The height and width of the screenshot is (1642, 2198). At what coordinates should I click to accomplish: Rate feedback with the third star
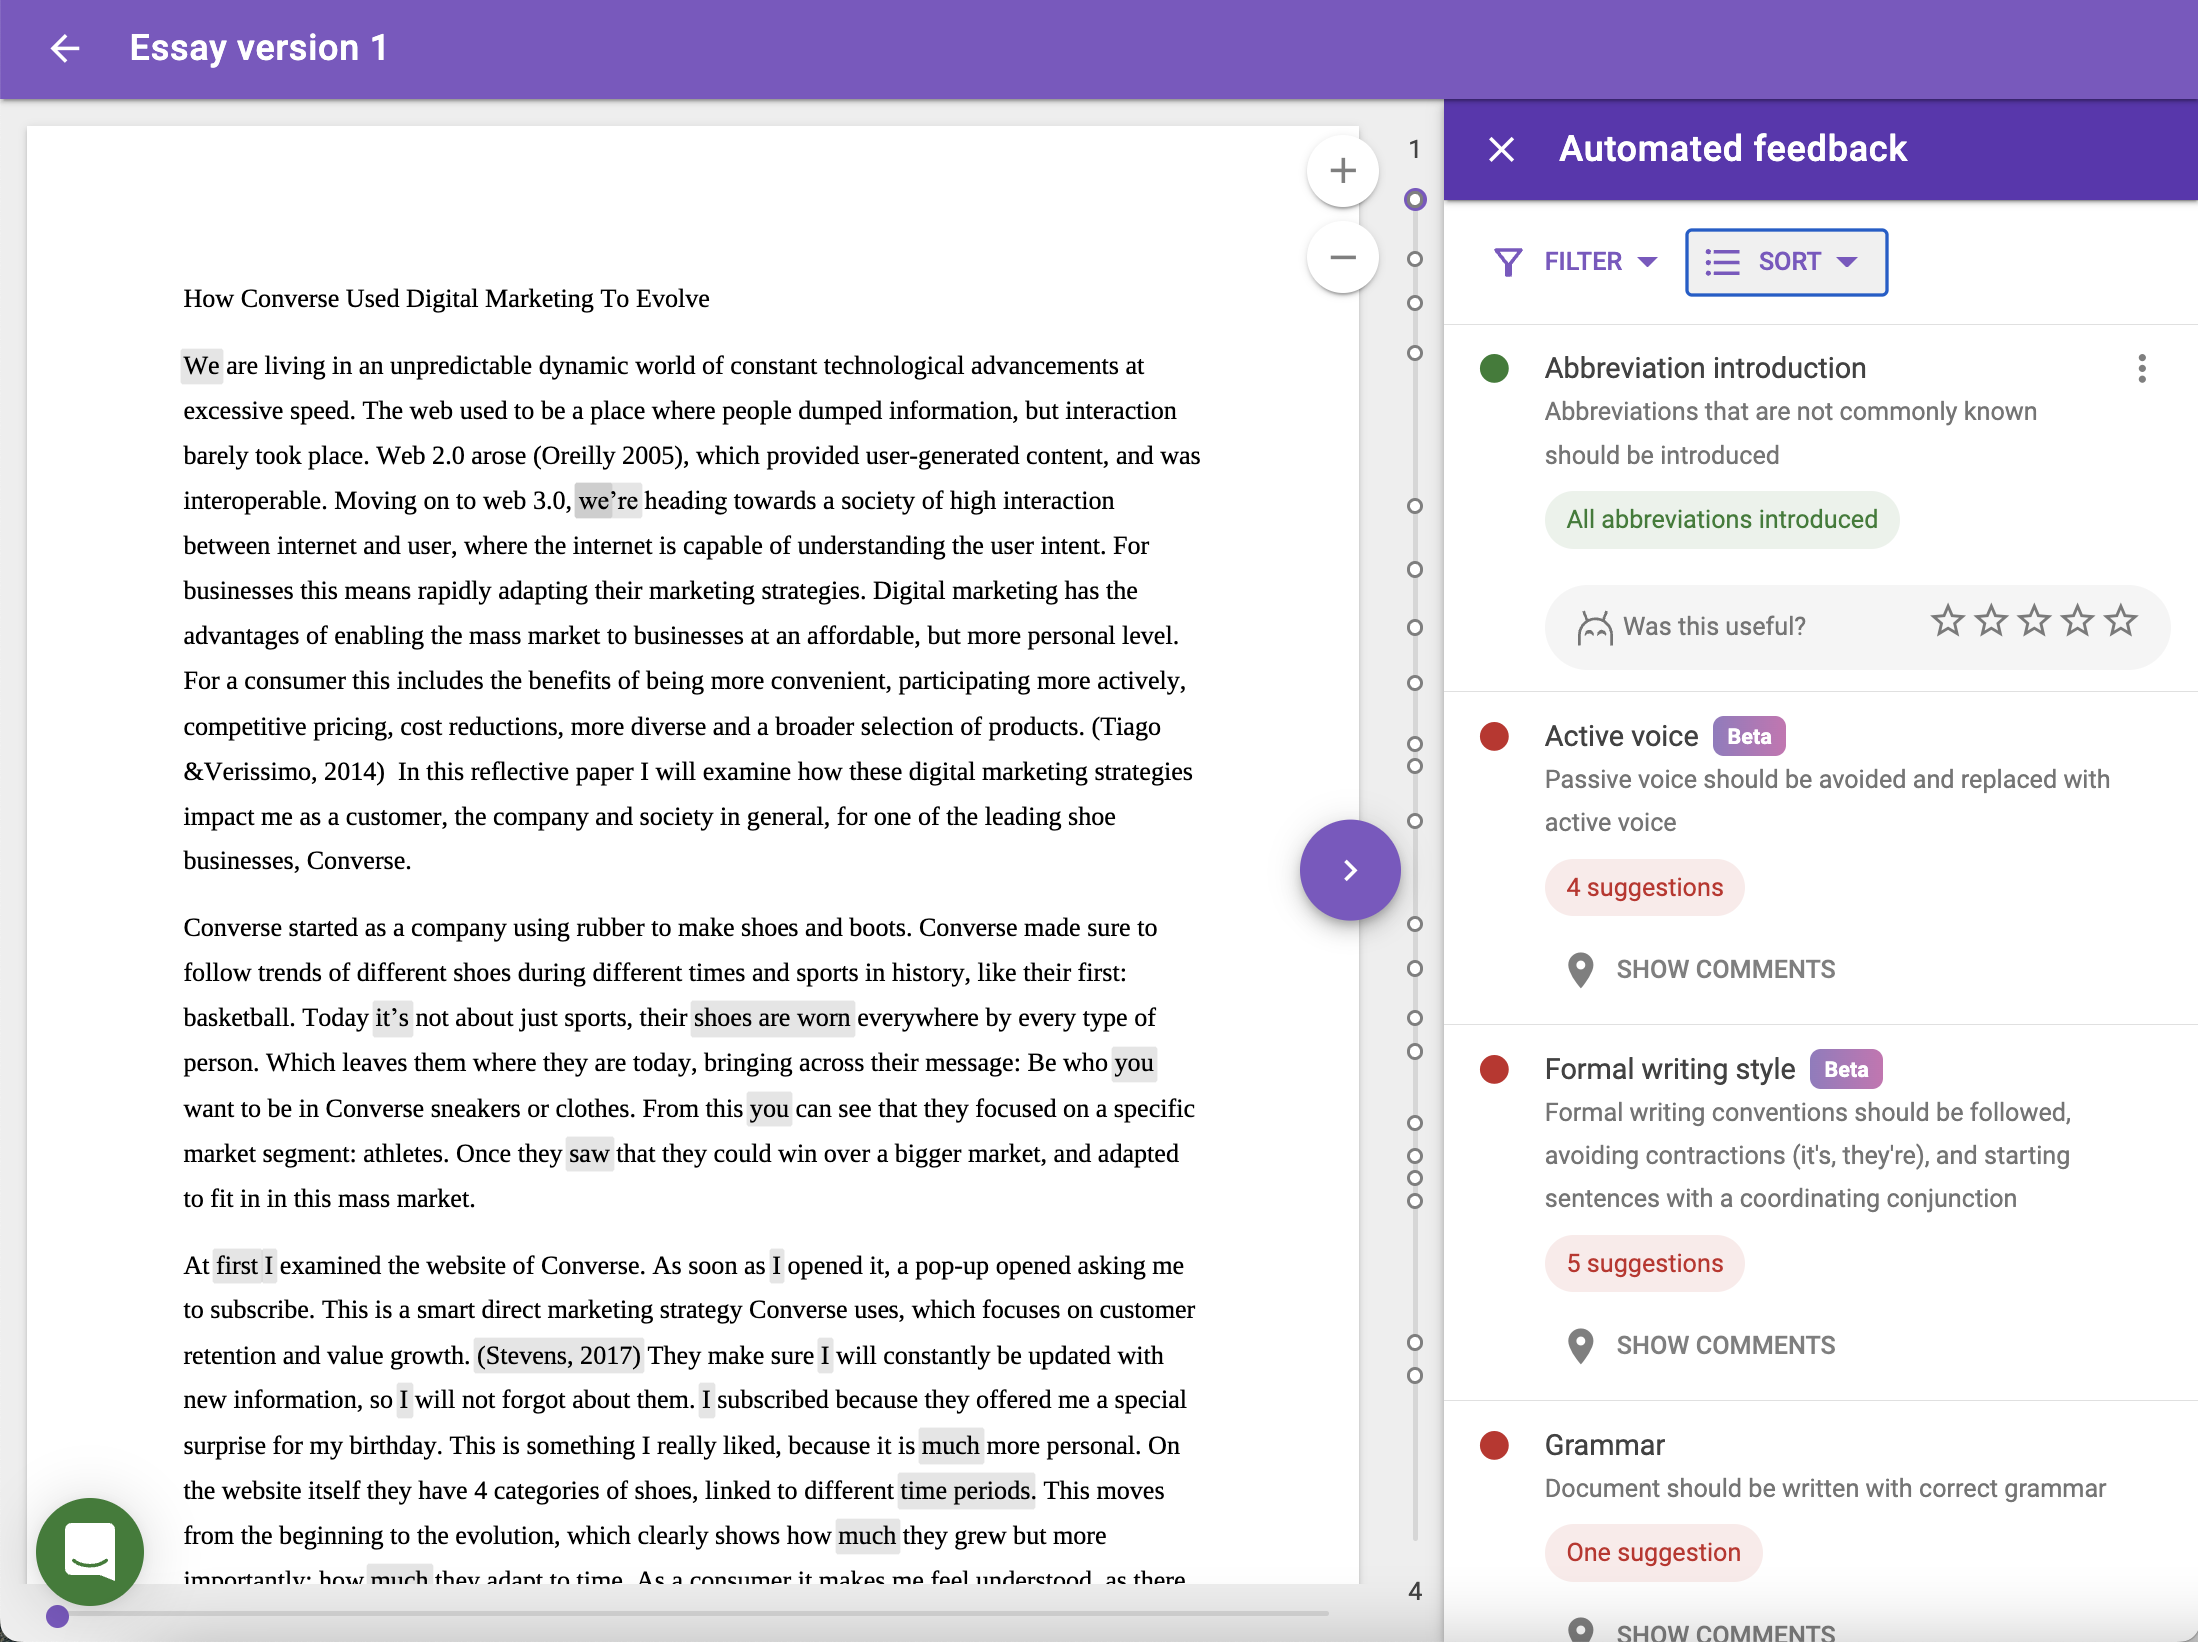coord(2034,621)
